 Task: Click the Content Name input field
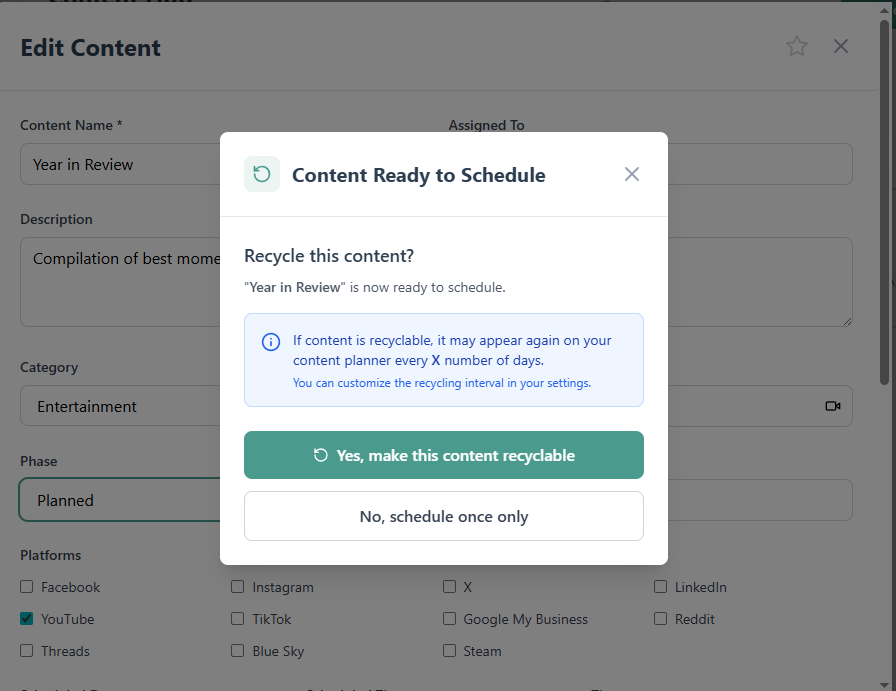(120, 164)
